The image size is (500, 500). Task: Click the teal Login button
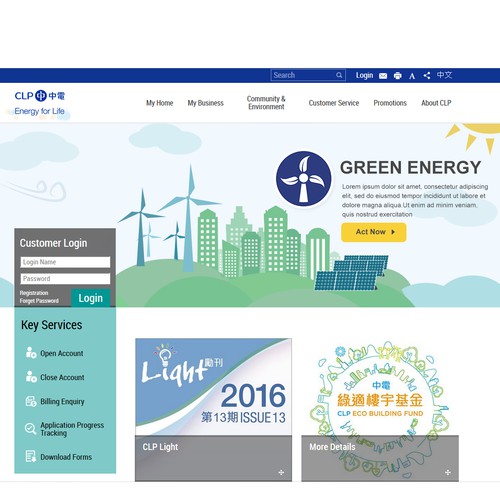pos(90,298)
